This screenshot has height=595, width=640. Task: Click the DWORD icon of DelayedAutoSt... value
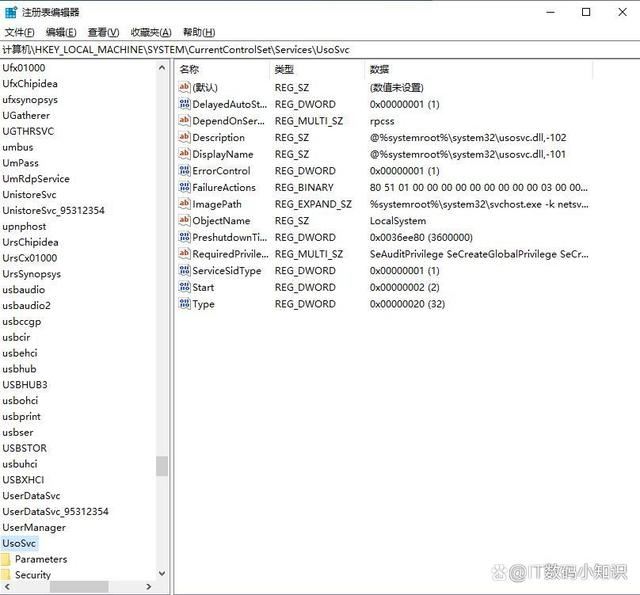click(184, 104)
